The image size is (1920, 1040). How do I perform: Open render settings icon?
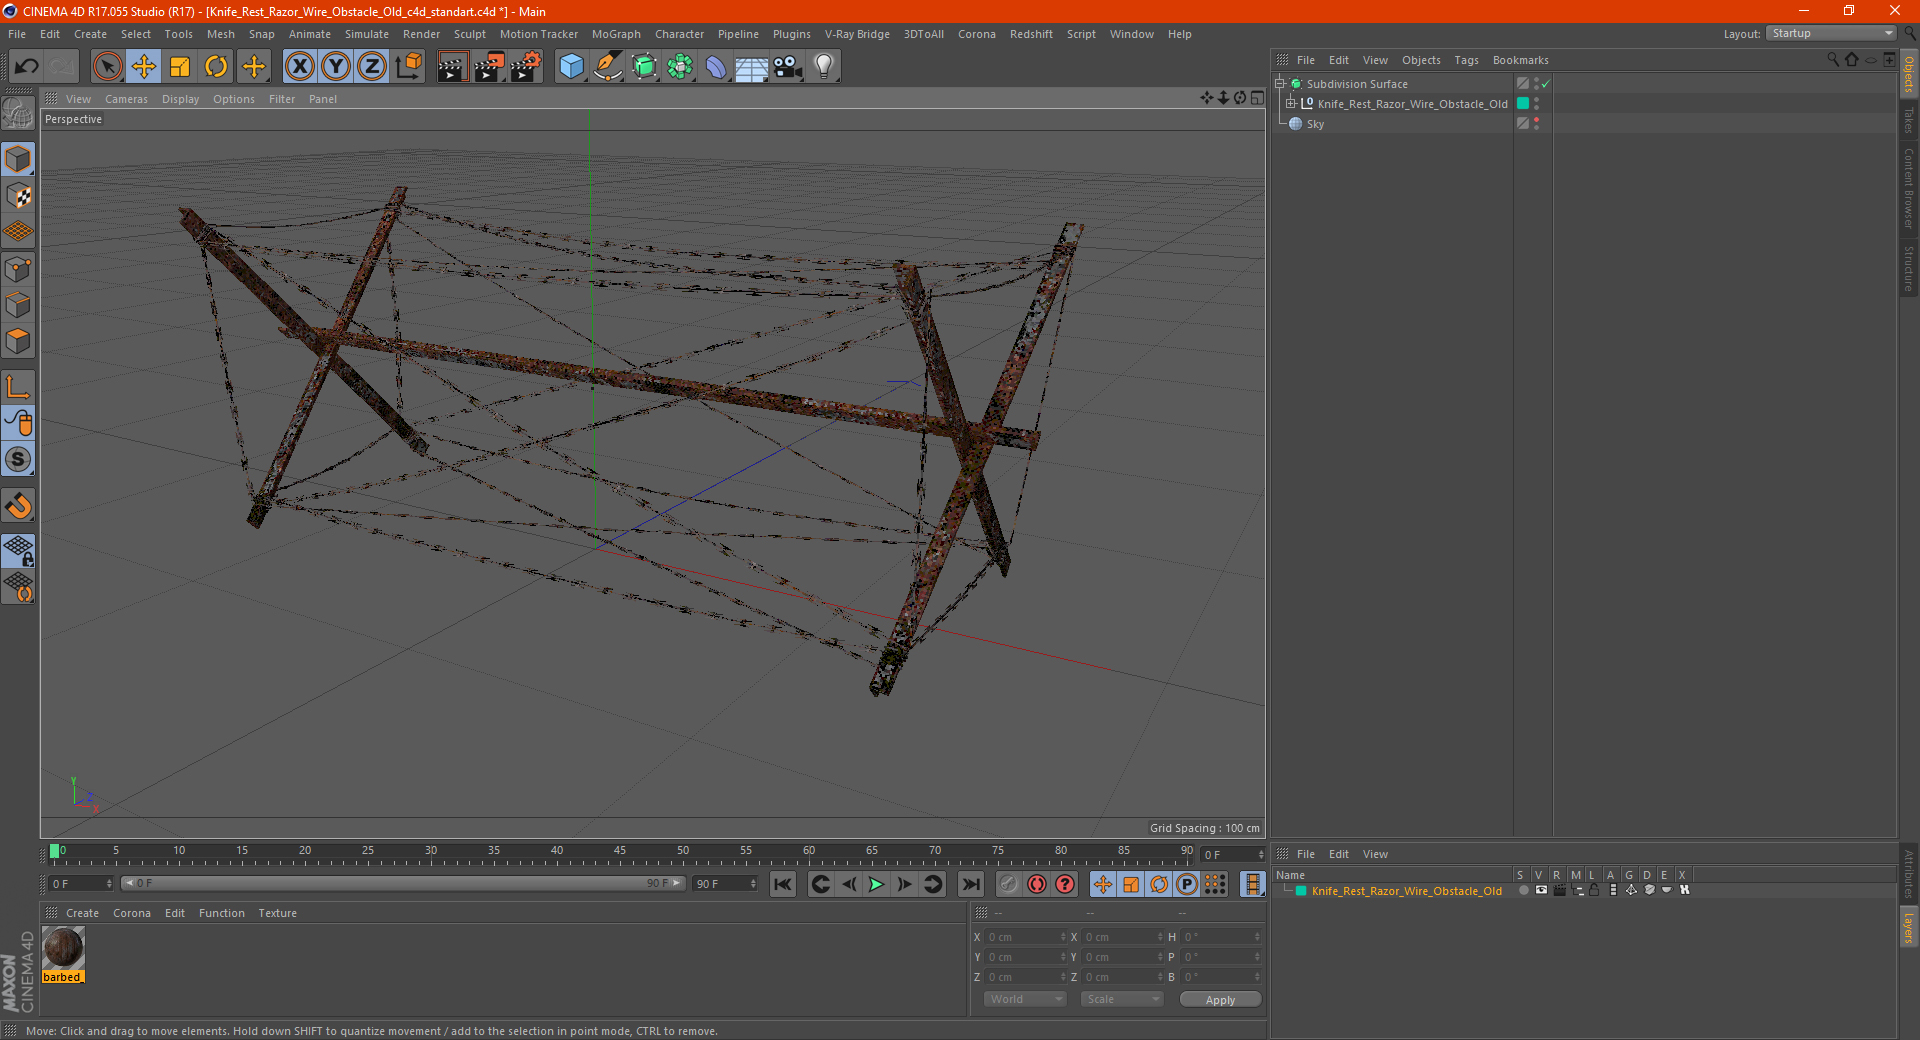526,67
